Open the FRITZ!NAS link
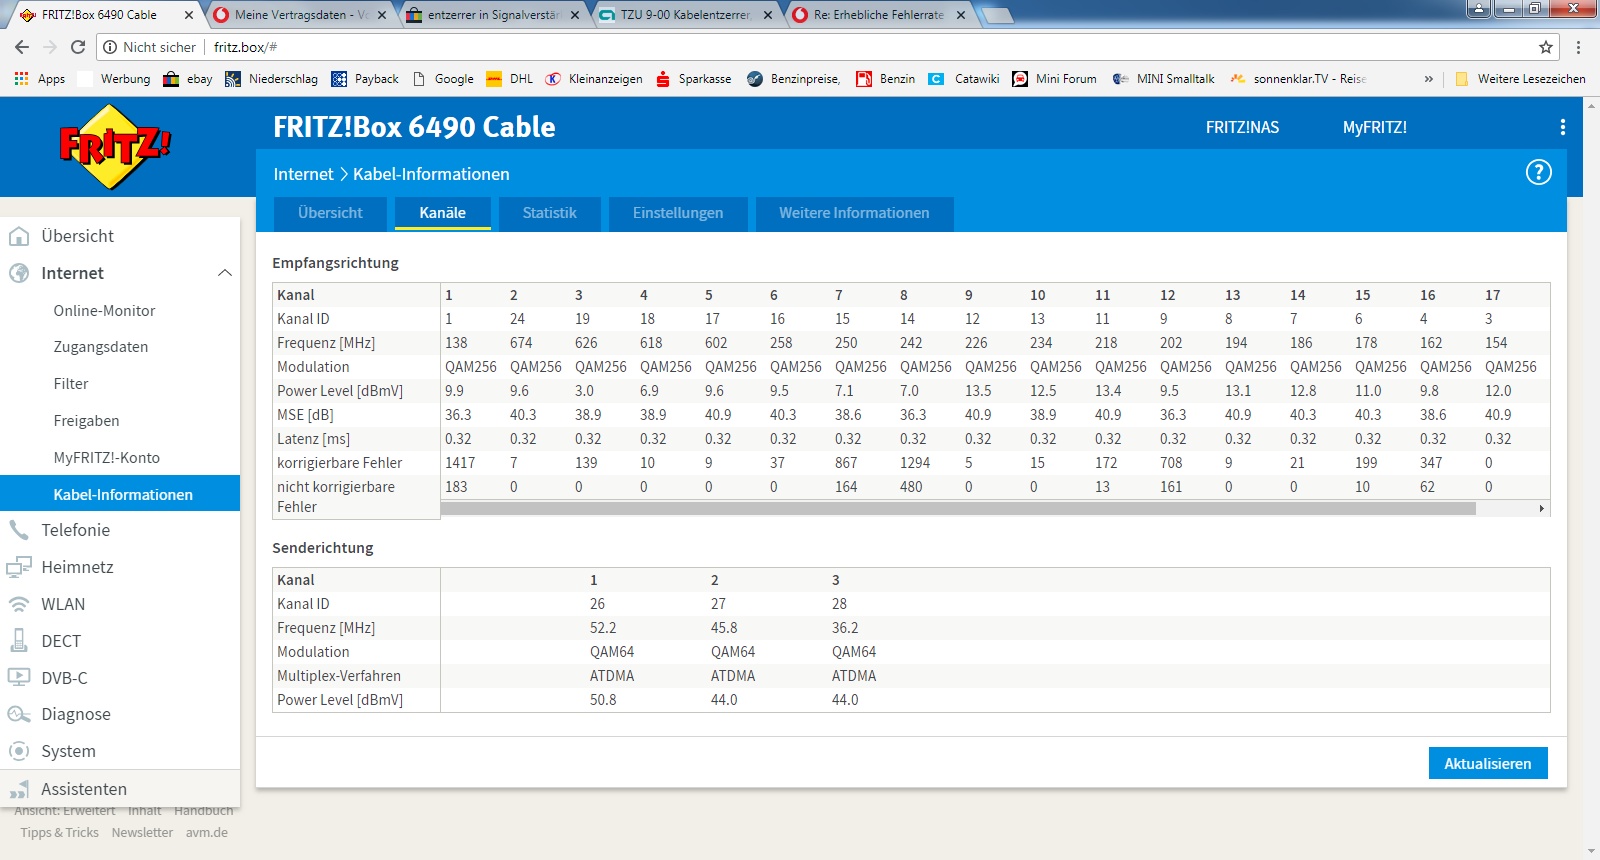1600x860 pixels. pyautogui.click(x=1242, y=127)
